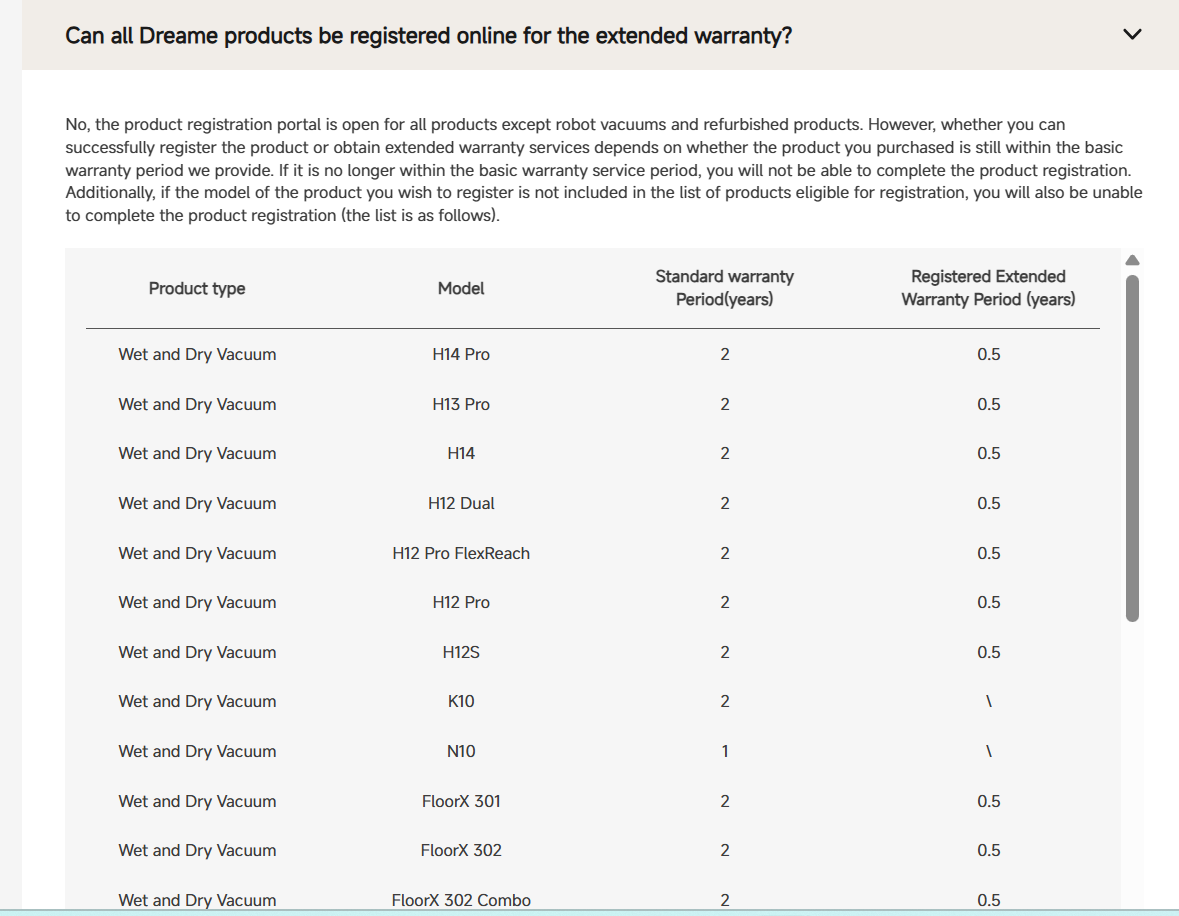1179x916 pixels.
Task: Click the standard warranty '1' for N10
Action: (x=725, y=751)
